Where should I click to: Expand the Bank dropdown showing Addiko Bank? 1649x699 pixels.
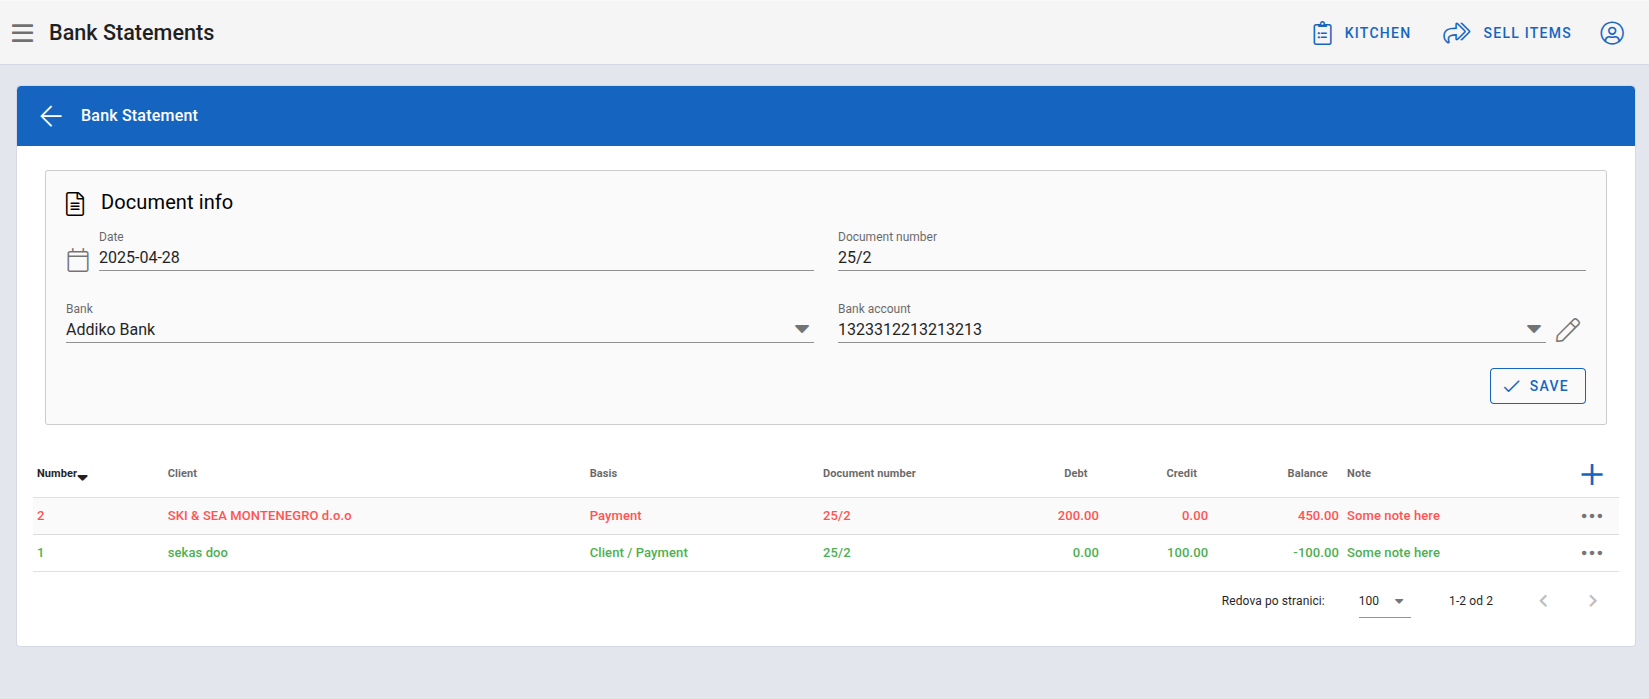click(x=801, y=330)
